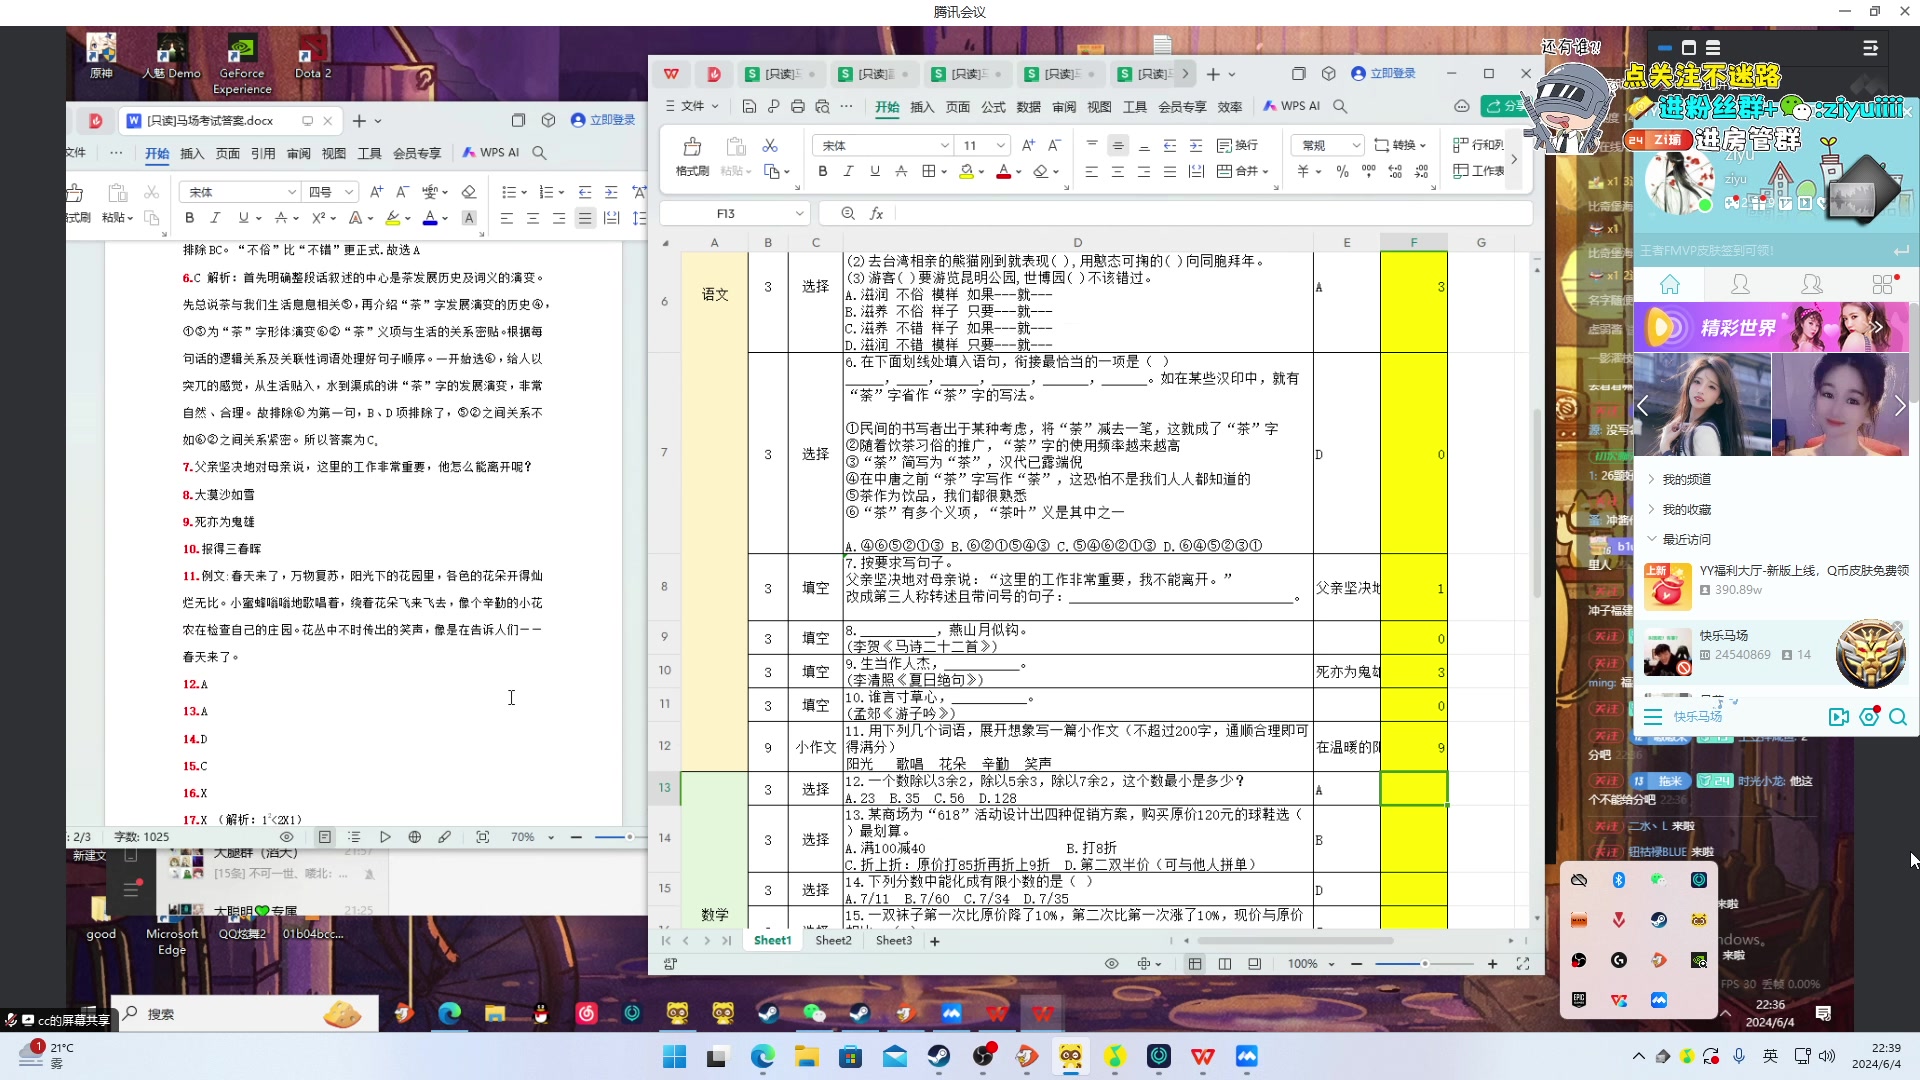The width and height of the screenshot is (1920, 1080).
Task: Click the spreadsheet zoom slider handle
Action: click(1424, 964)
